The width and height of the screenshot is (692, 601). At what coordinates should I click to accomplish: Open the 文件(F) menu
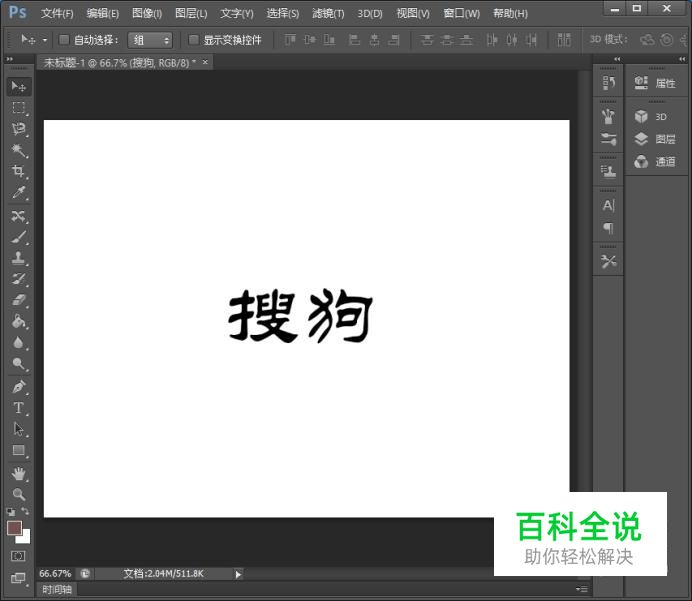pyautogui.click(x=57, y=14)
